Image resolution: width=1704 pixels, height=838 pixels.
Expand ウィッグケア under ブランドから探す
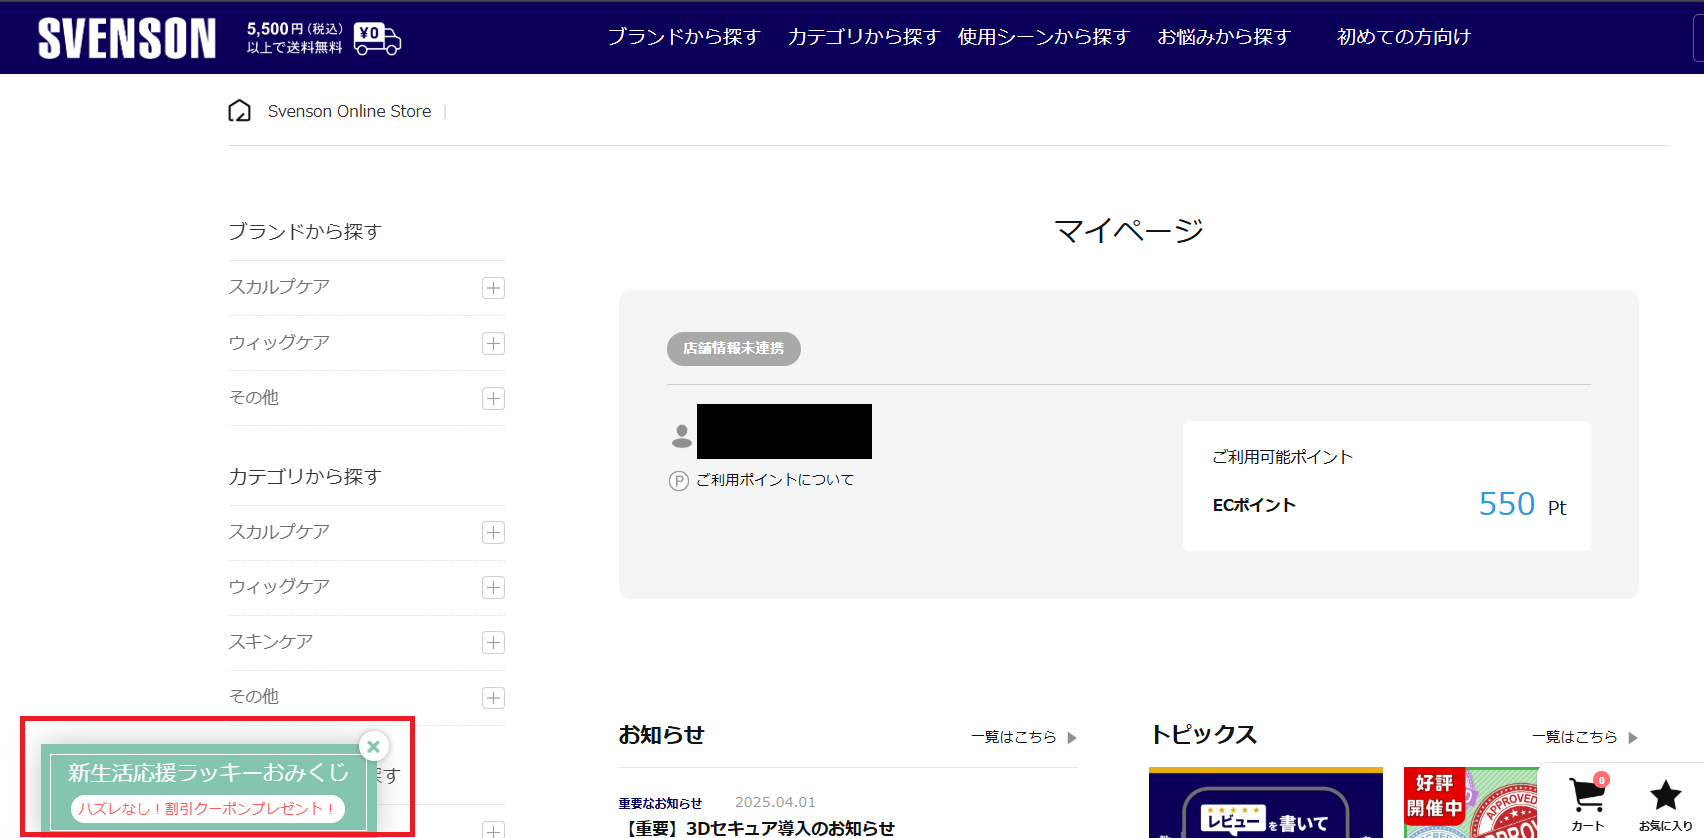click(493, 343)
